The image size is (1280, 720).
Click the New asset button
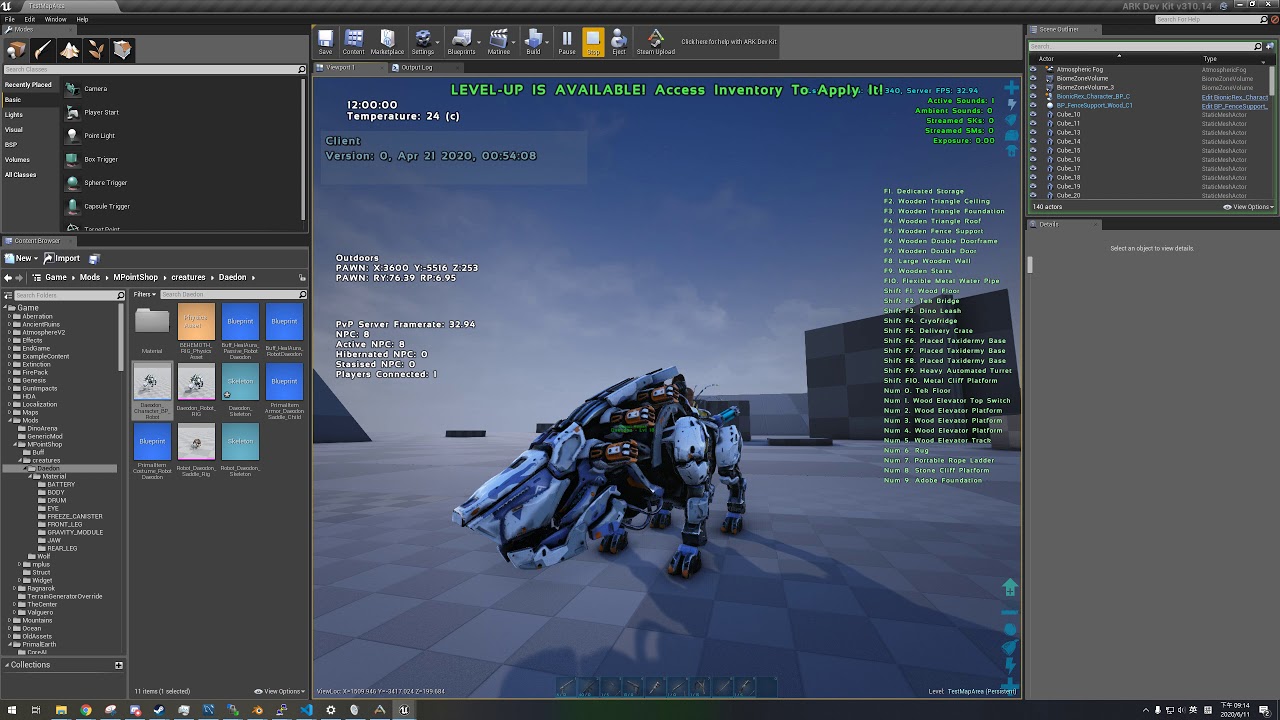[x=19, y=258]
